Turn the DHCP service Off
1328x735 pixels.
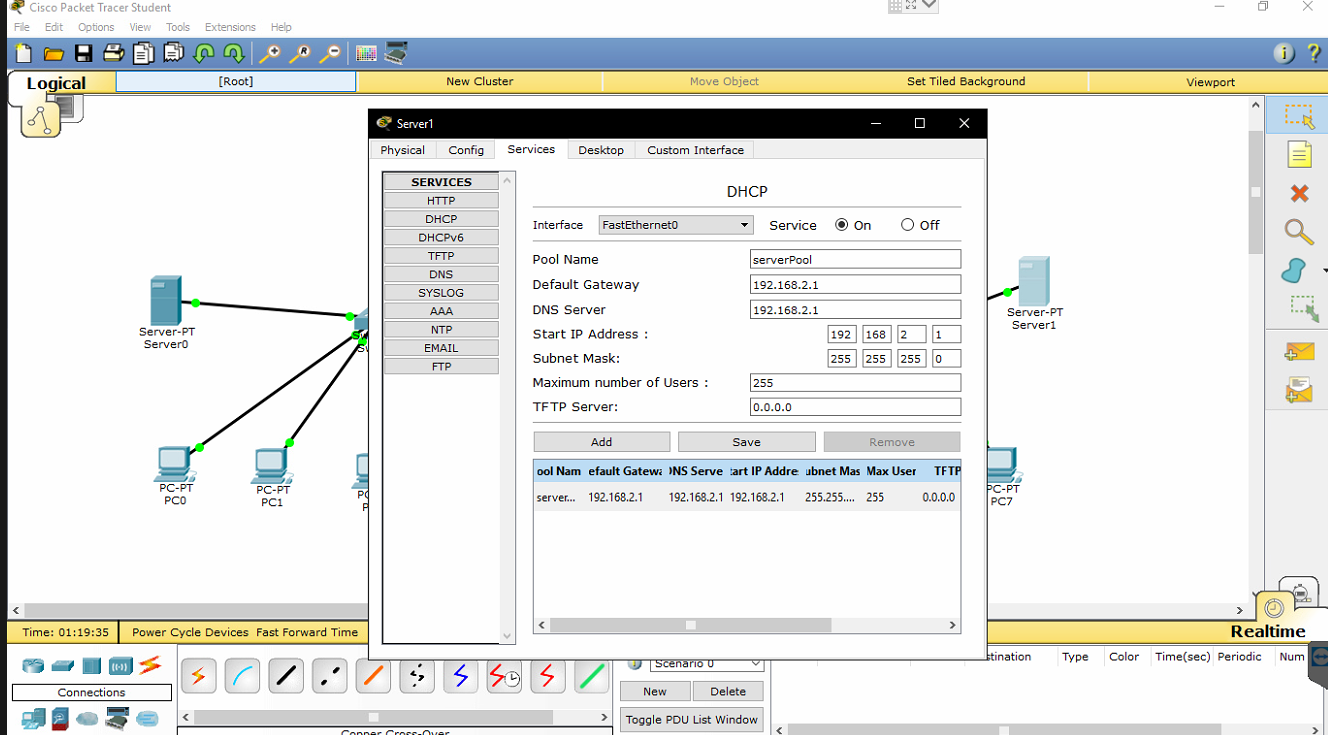[908, 225]
